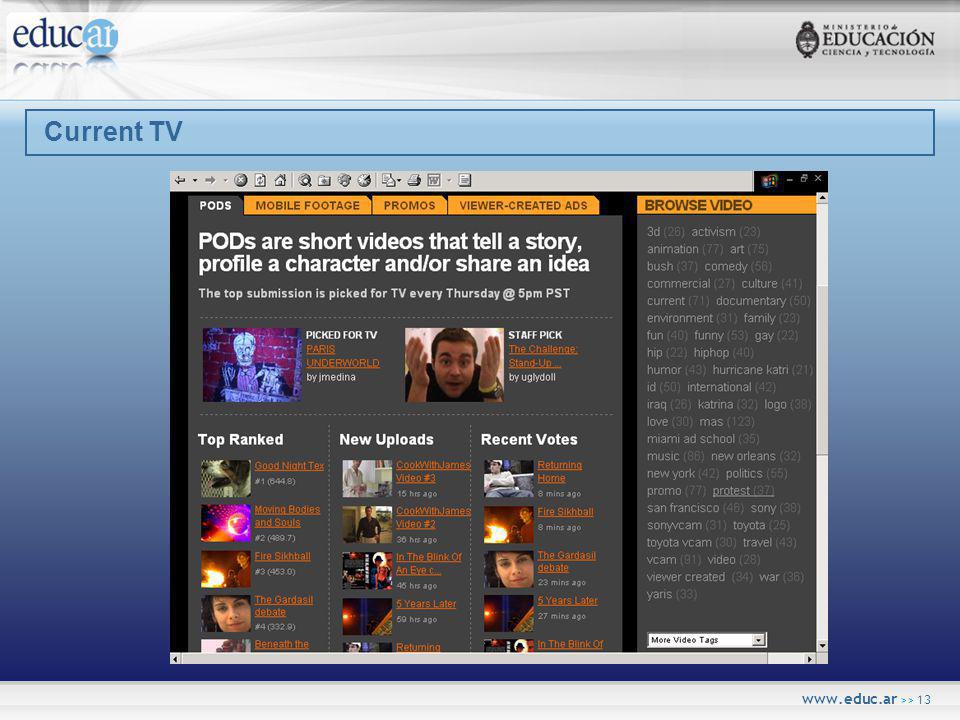Open The Challenge: Stand-Up staff pick link

point(543,356)
